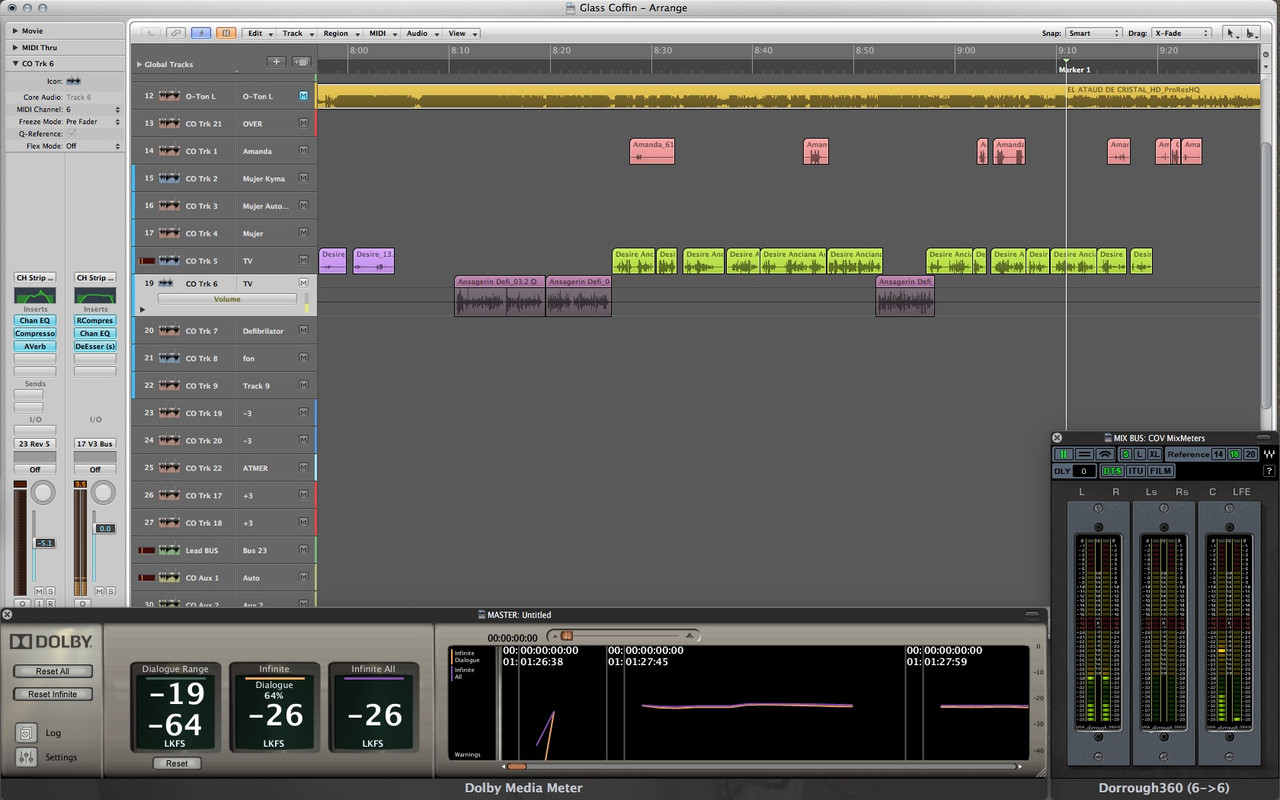
Task: Click the Waves logo in MixMeters
Action: point(1269,454)
